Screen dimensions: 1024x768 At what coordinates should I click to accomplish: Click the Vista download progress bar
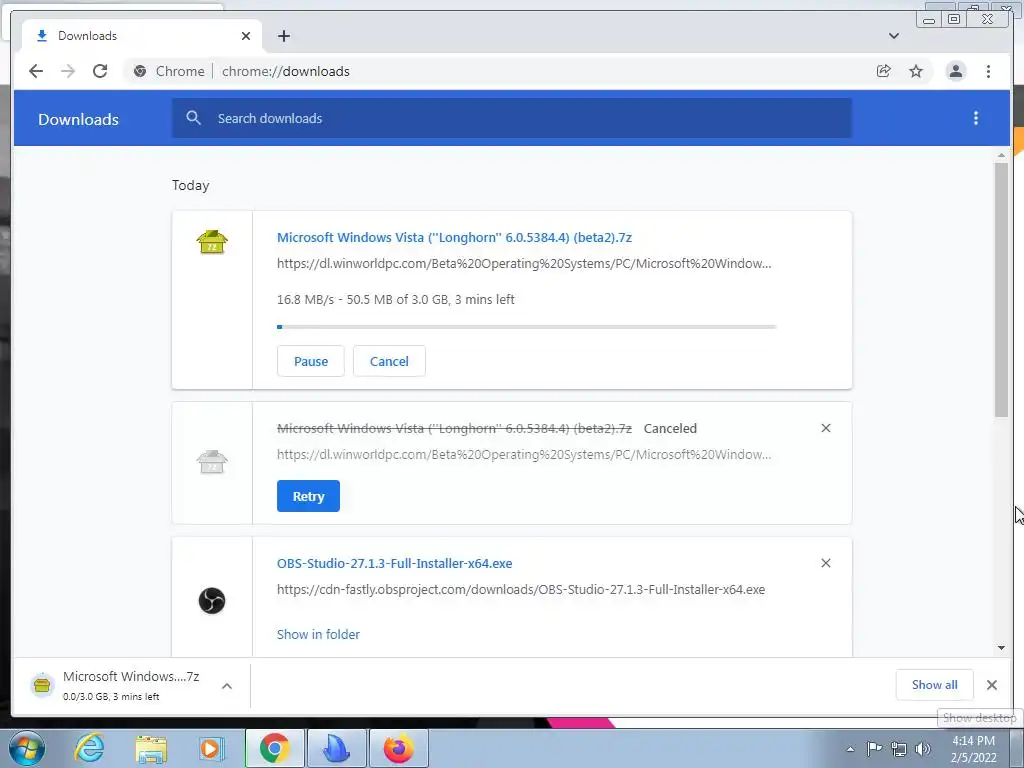coord(526,327)
